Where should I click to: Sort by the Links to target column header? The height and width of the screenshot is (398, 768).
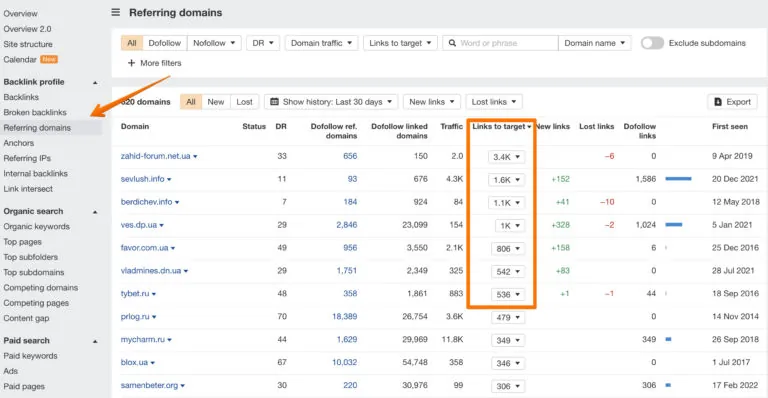pos(502,126)
